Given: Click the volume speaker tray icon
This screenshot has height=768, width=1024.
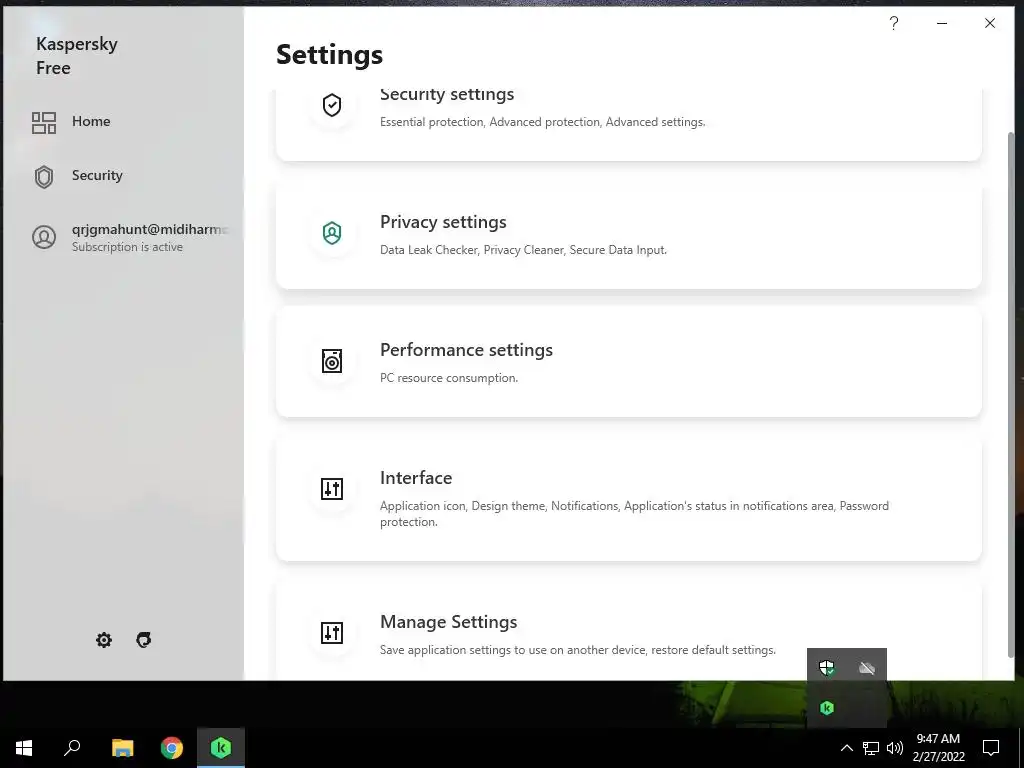Looking at the screenshot, I should pos(895,748).
